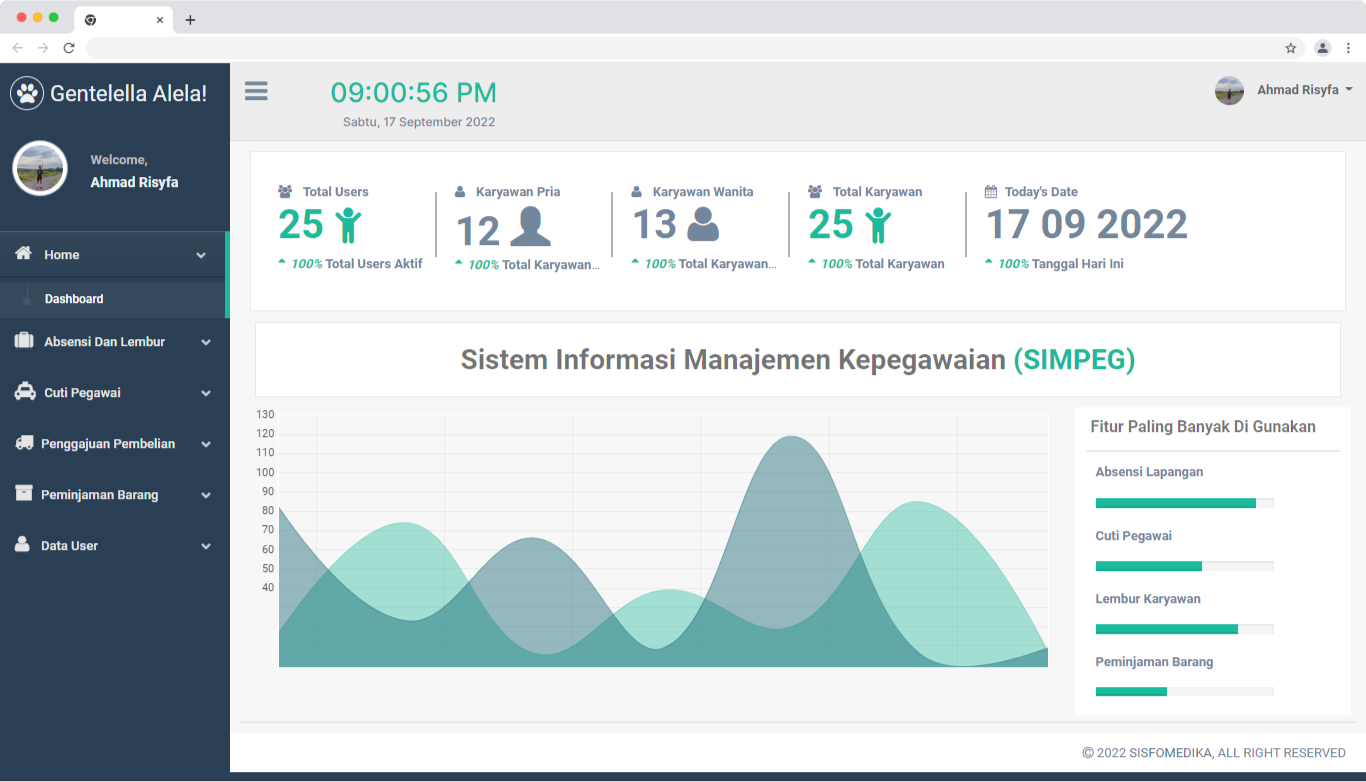Click the Penggajuan Pembelian truck icon
The height and width of the screenshot is (782, 1366).
point(24,443)
